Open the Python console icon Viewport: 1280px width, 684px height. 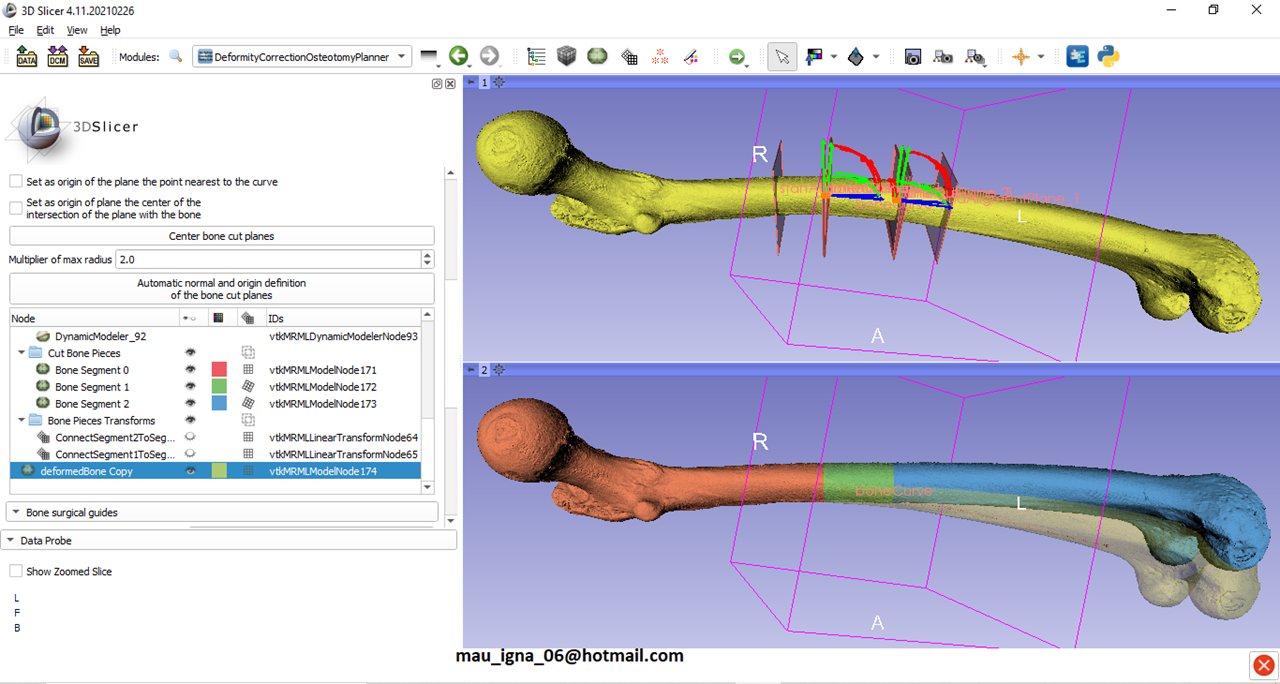(x=1108, y=57)
